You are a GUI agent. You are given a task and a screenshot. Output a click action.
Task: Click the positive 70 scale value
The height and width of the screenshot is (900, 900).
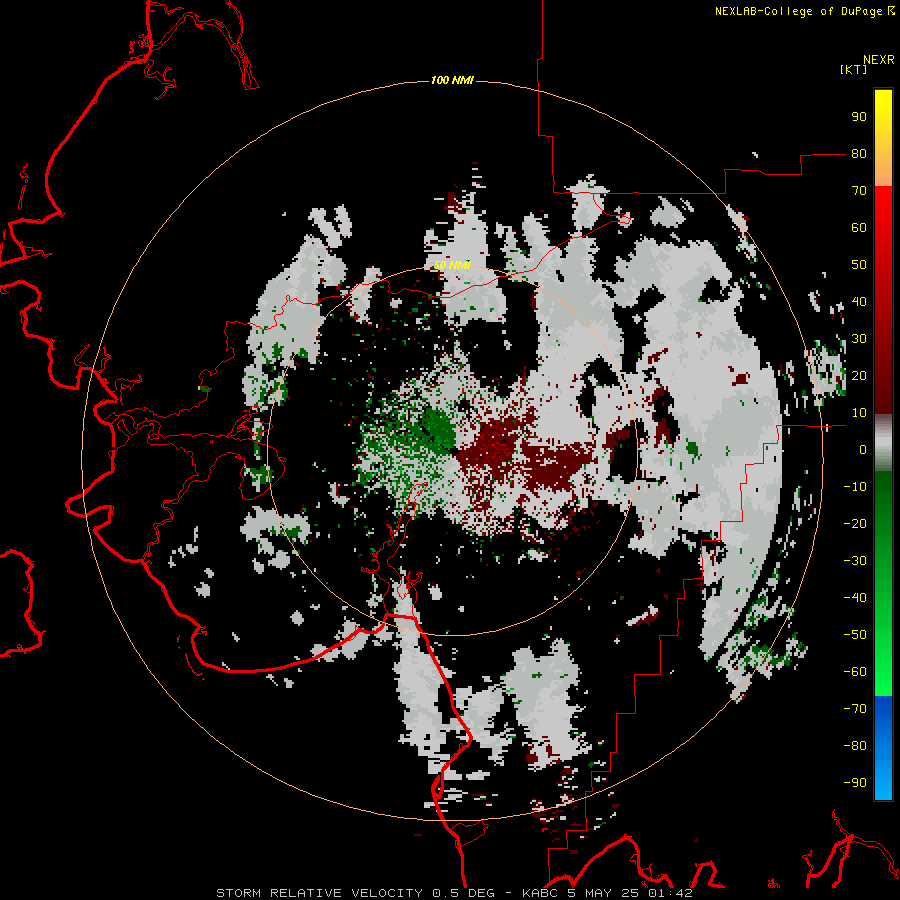coord(859,191)
